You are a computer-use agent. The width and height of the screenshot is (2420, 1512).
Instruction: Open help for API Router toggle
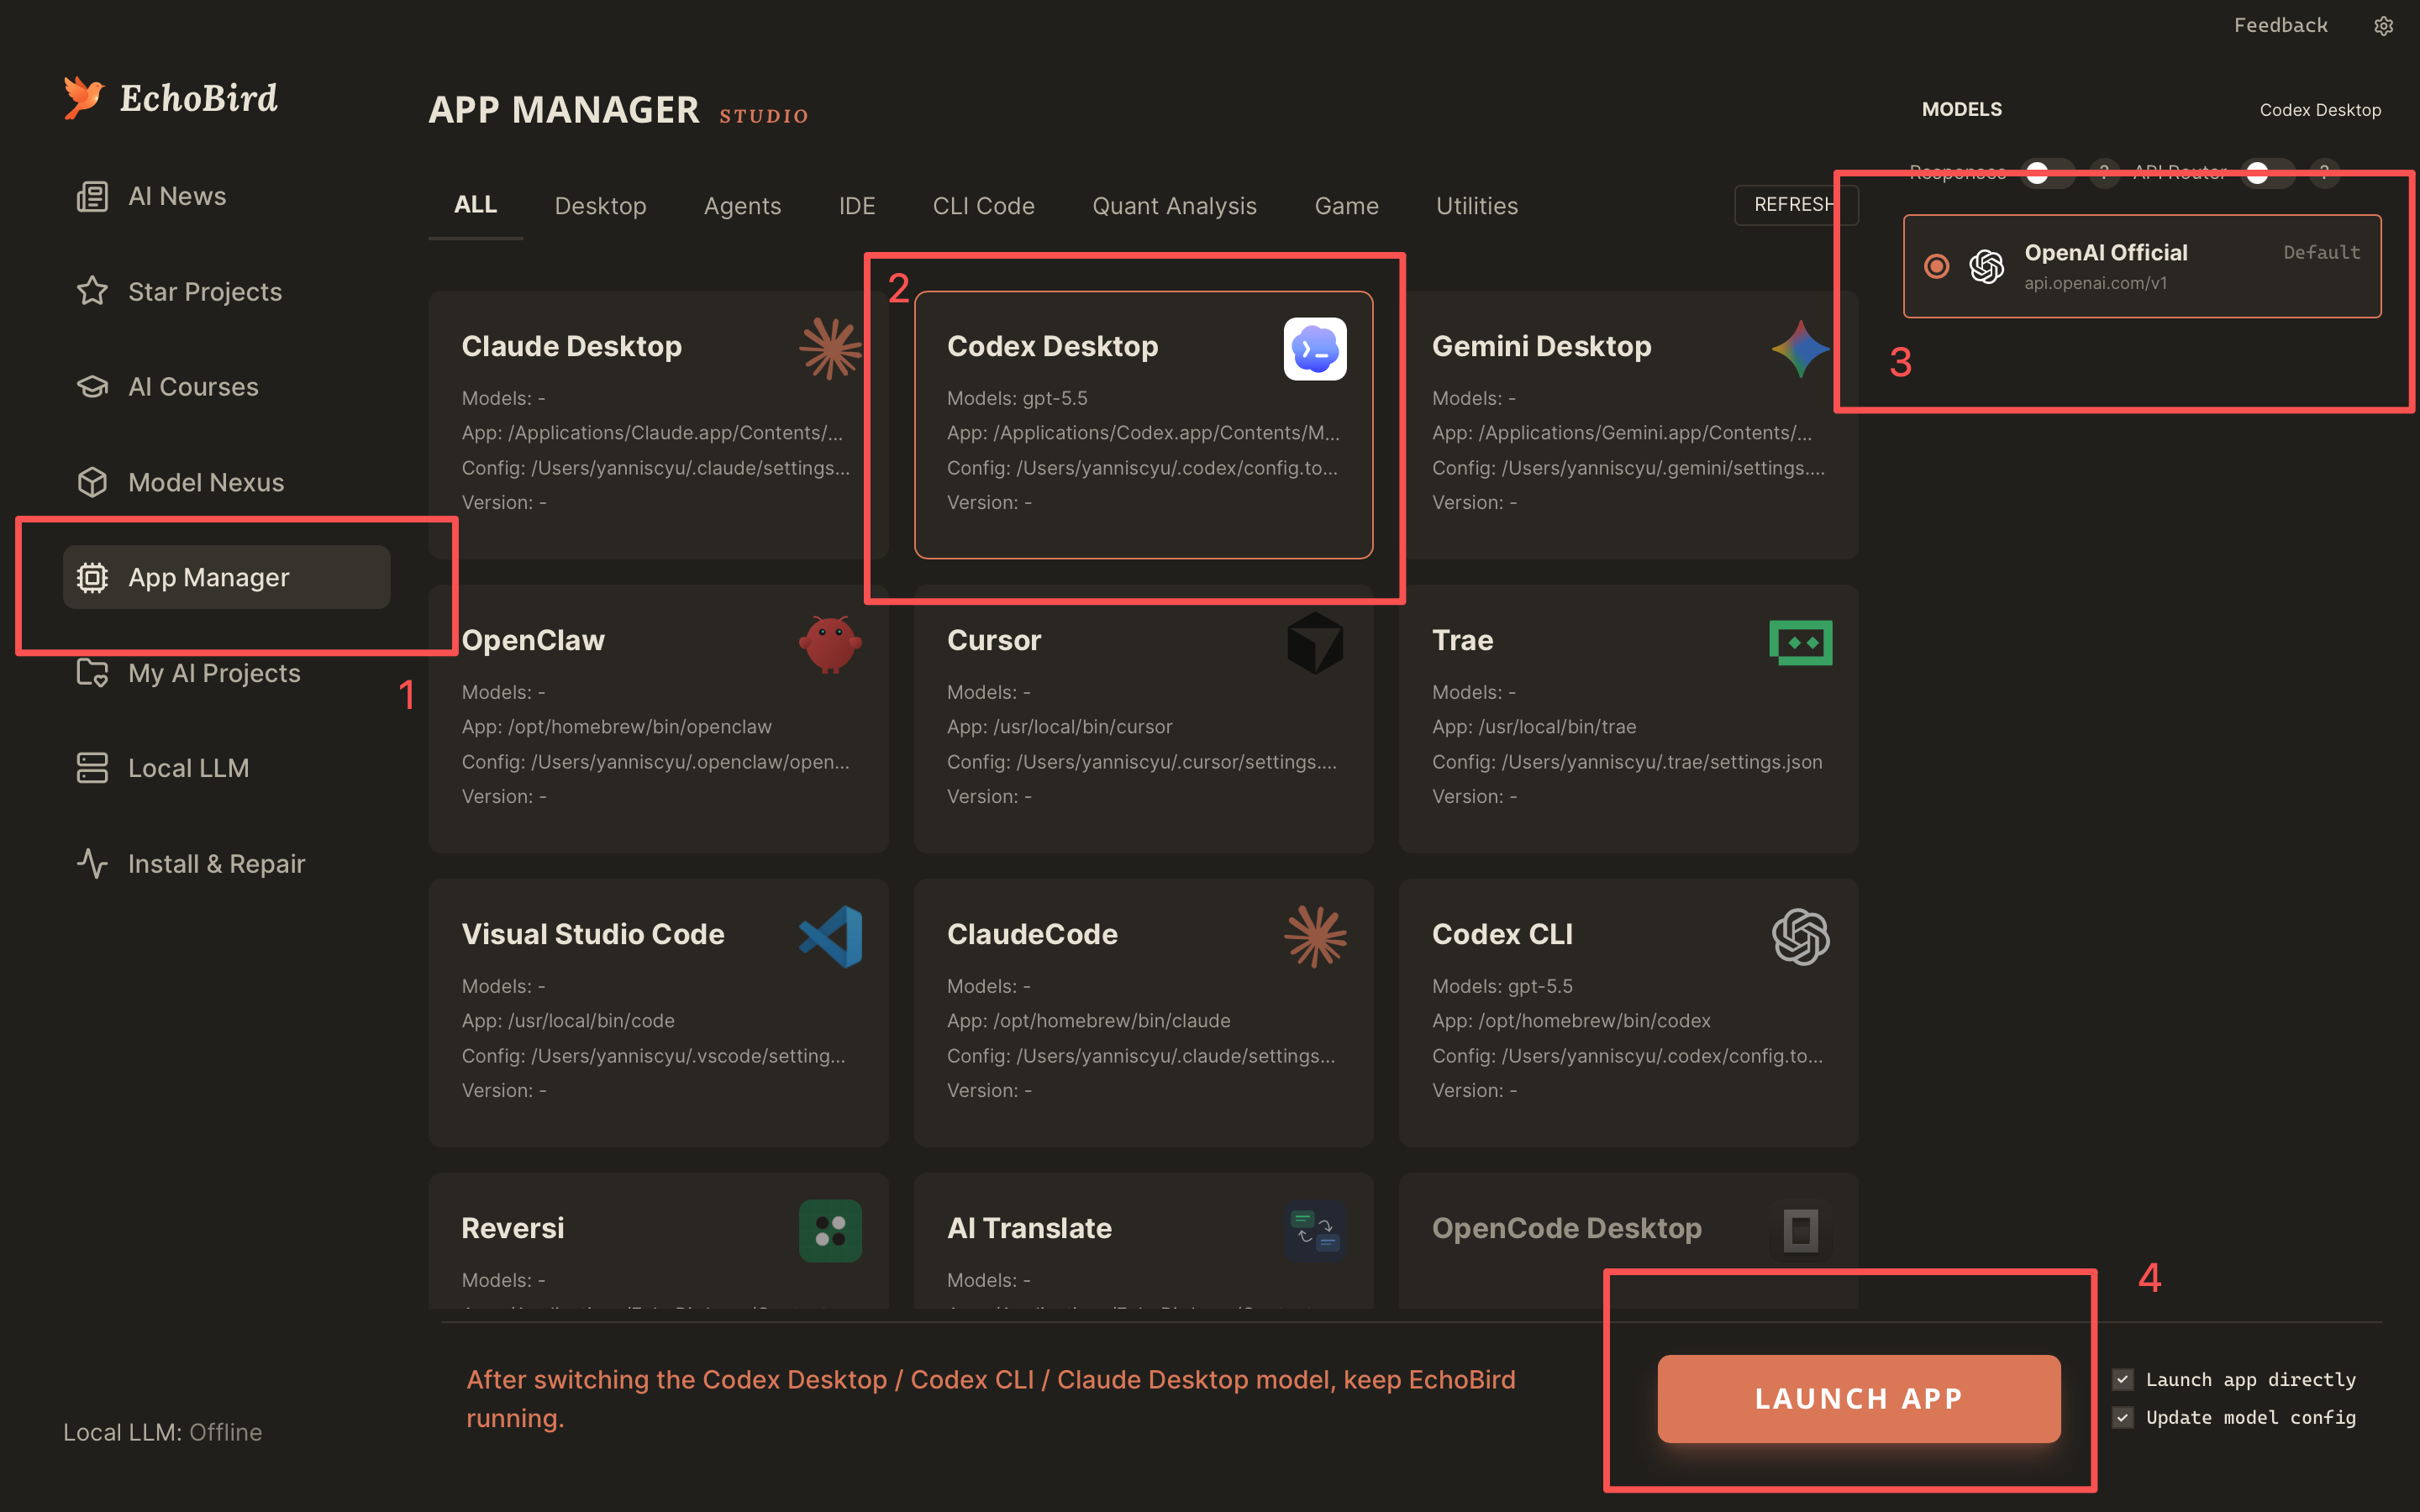[x=2324, y=173]
